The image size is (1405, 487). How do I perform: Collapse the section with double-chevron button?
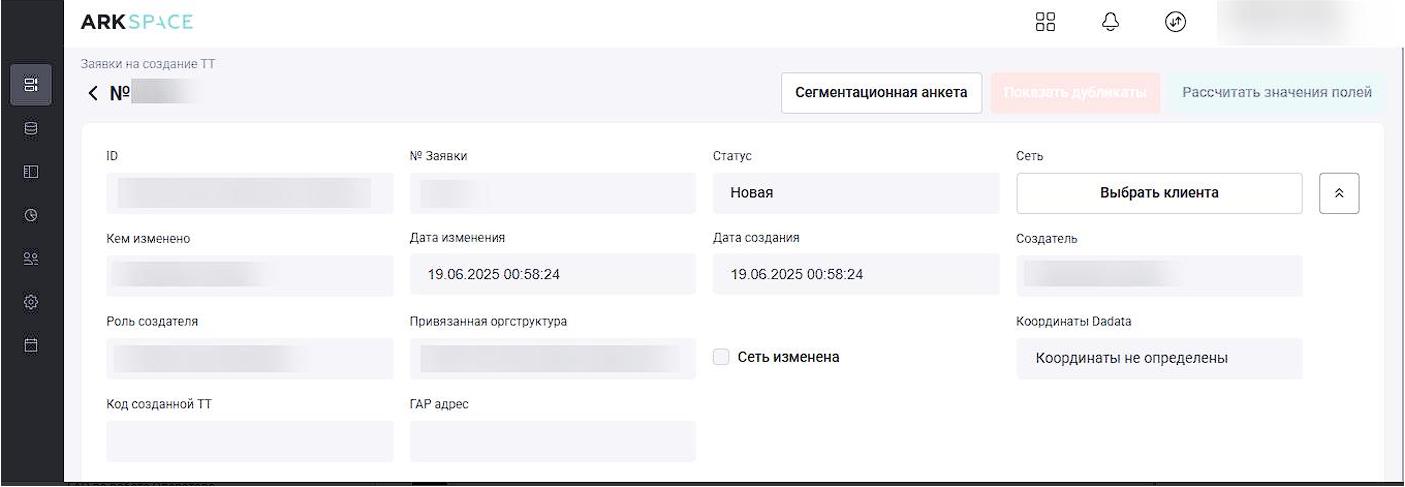(1339, 194)
